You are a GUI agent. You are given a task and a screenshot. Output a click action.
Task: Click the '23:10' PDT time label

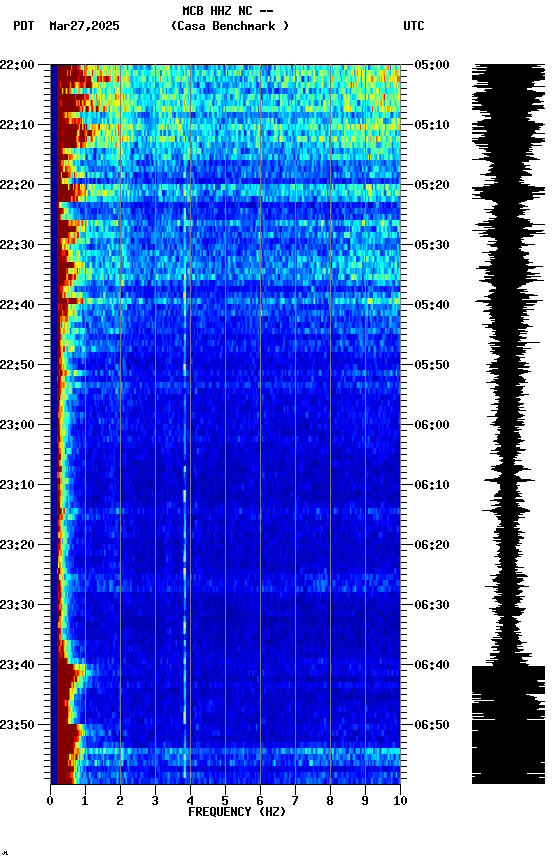tap(17, 485)
